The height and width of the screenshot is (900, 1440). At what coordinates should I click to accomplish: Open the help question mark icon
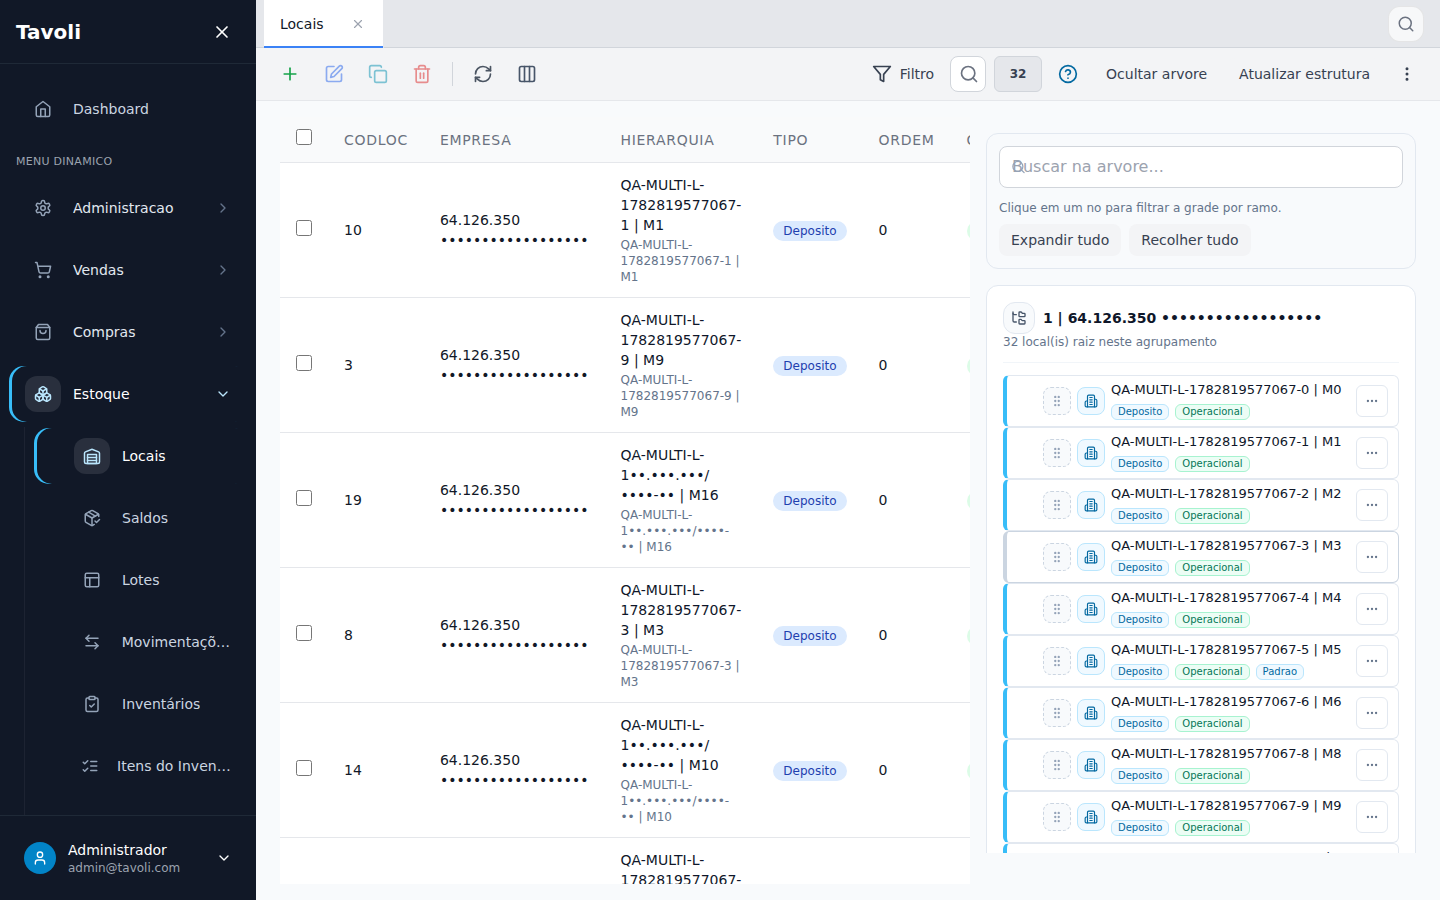pyautogui.click(x=1068, y=74)
